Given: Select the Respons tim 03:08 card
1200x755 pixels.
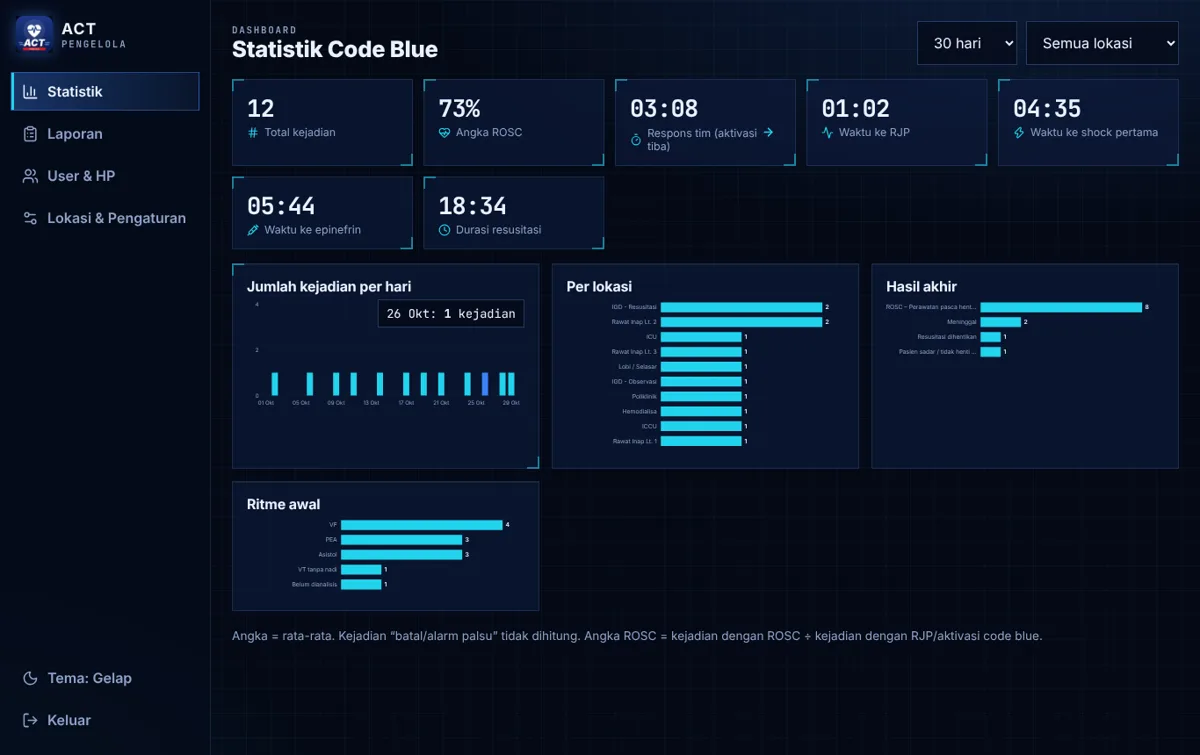Looking at the screenshot, I should [705, 122].
